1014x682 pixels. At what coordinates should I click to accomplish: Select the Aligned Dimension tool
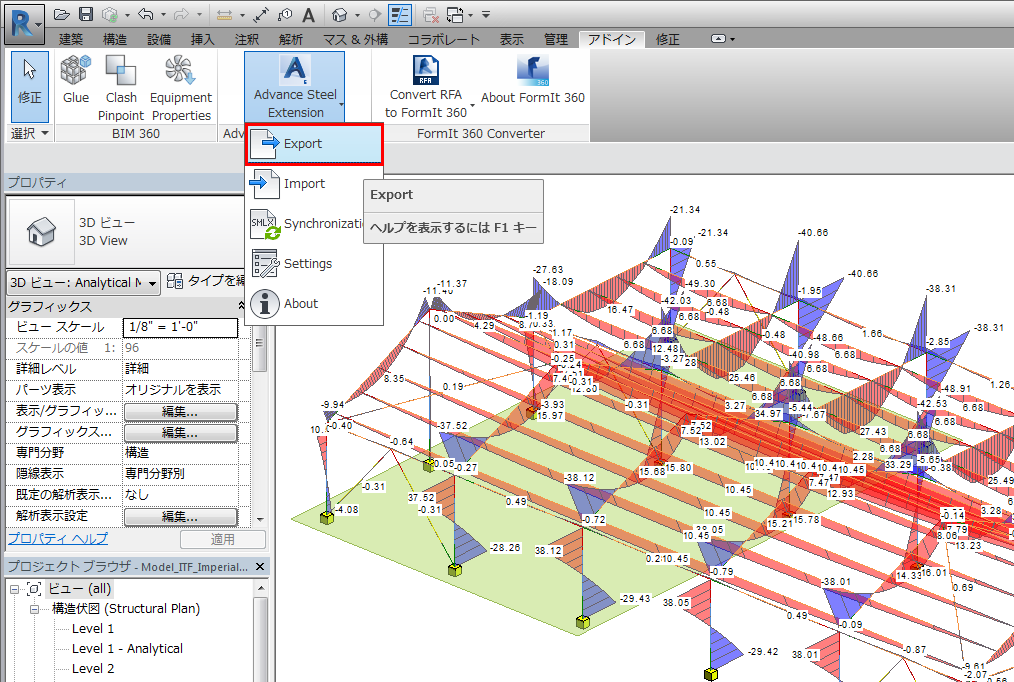261,14
